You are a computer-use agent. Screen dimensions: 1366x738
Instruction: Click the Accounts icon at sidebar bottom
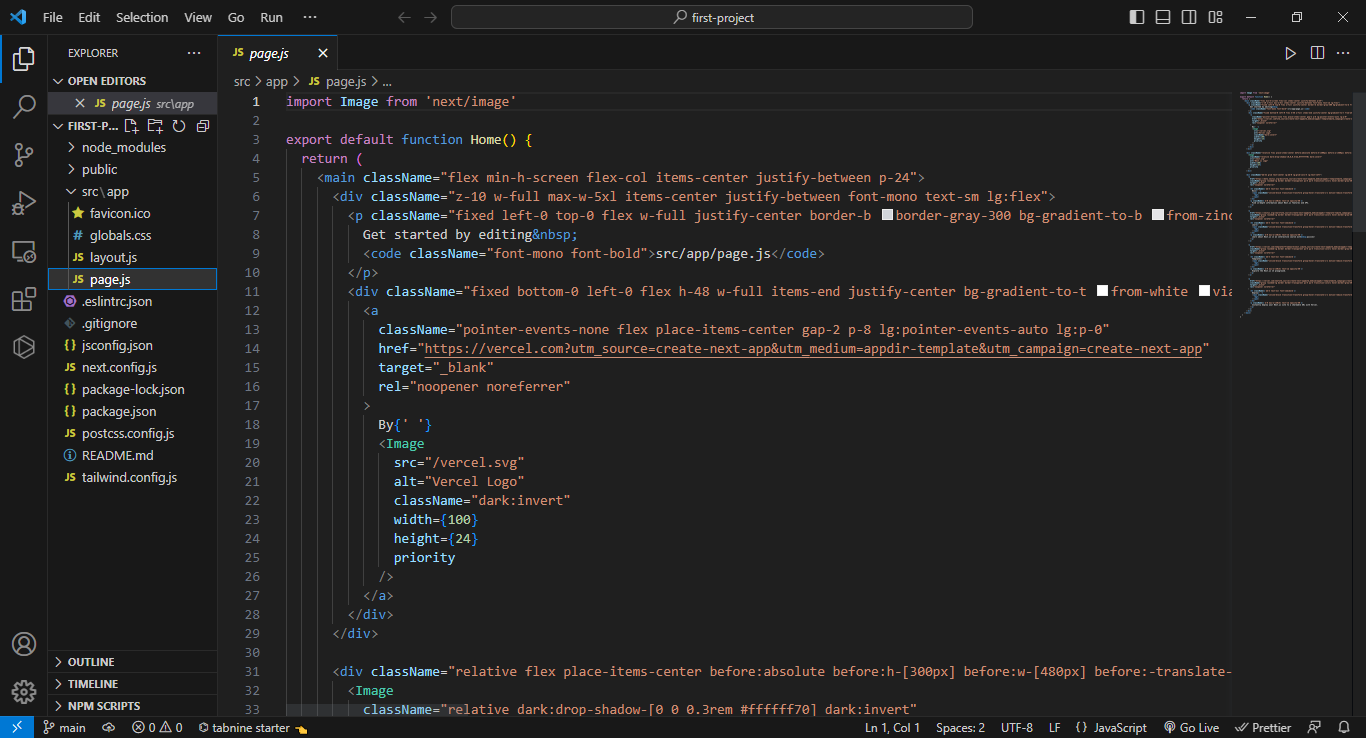[24, 643]
